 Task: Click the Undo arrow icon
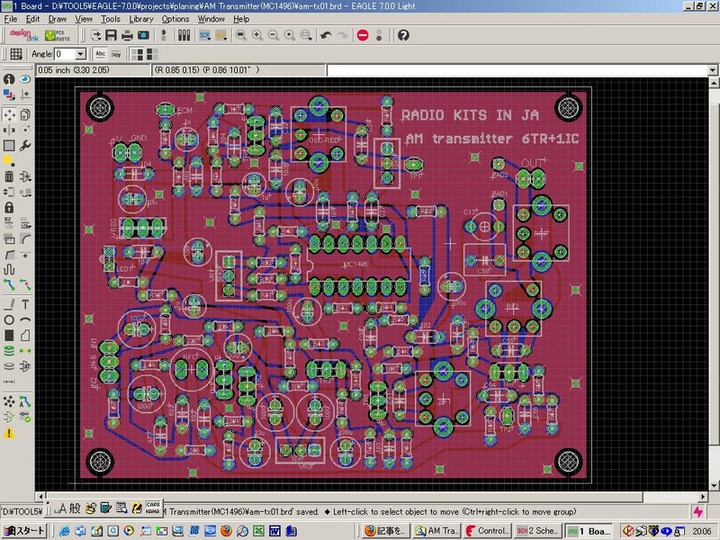(x=326, y=35)
